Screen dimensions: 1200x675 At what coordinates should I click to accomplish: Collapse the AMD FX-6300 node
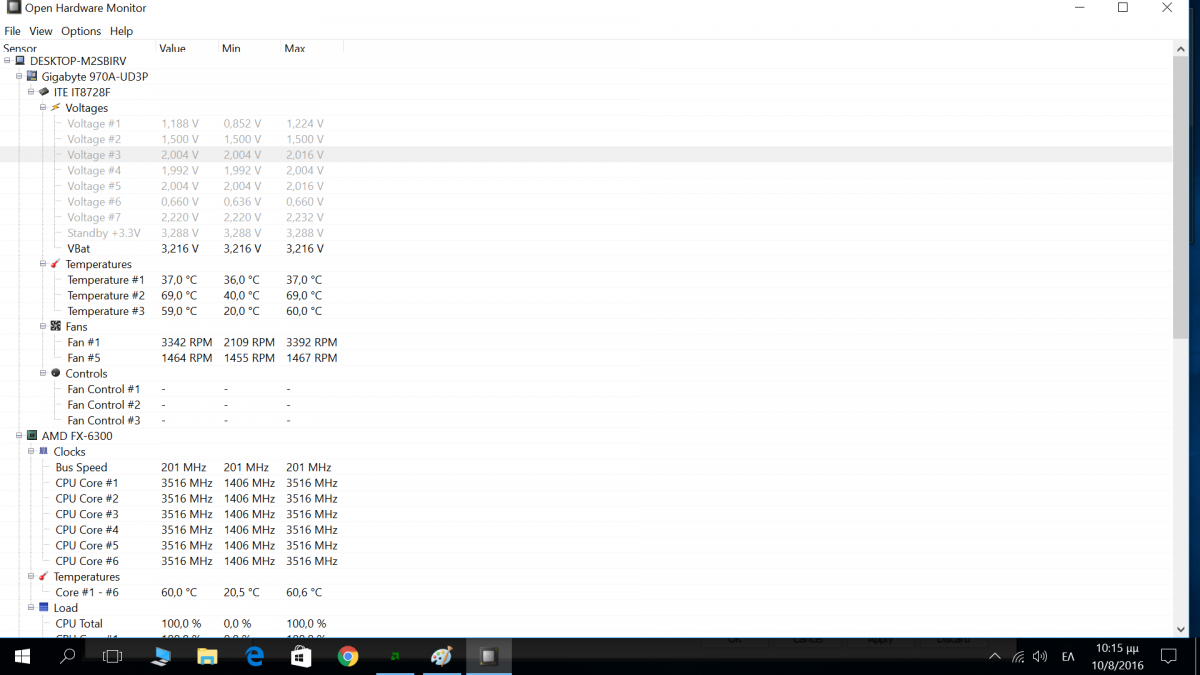click(19, 436)
